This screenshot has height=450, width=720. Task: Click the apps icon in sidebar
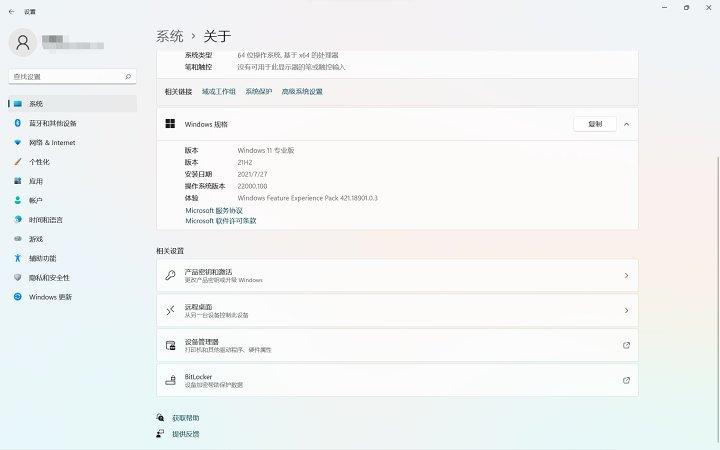(17, 181)
